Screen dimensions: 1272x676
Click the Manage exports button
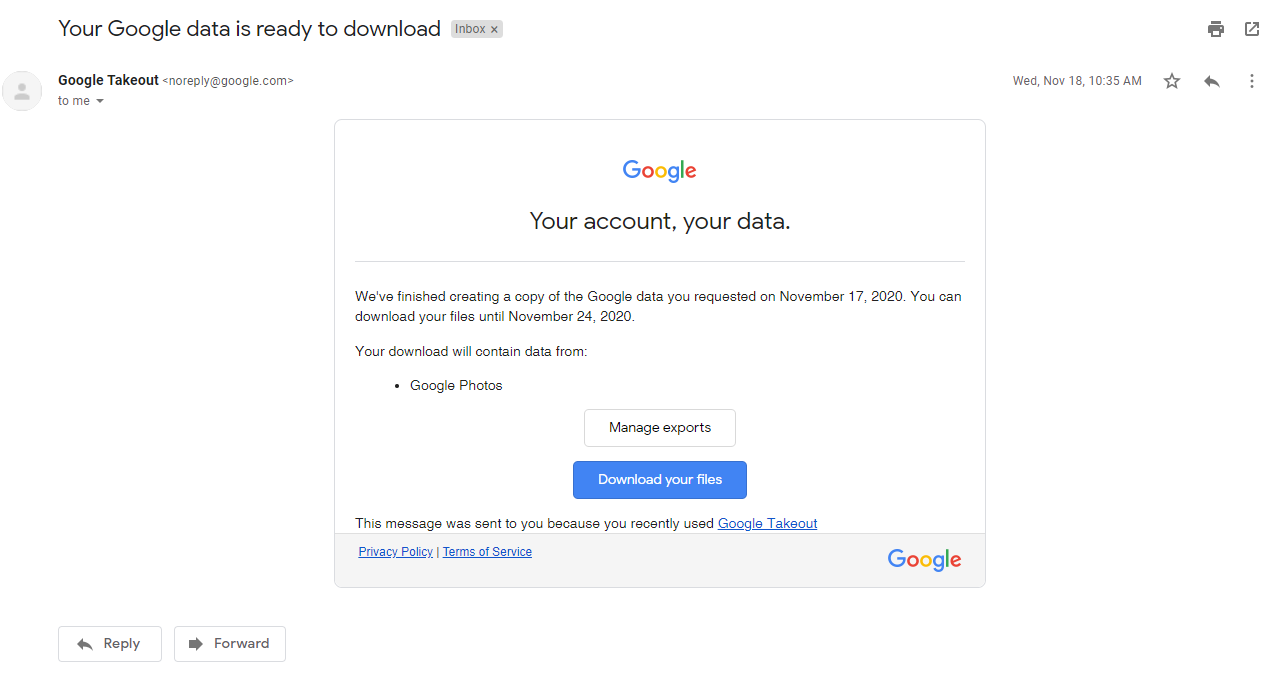click(660, 428)
